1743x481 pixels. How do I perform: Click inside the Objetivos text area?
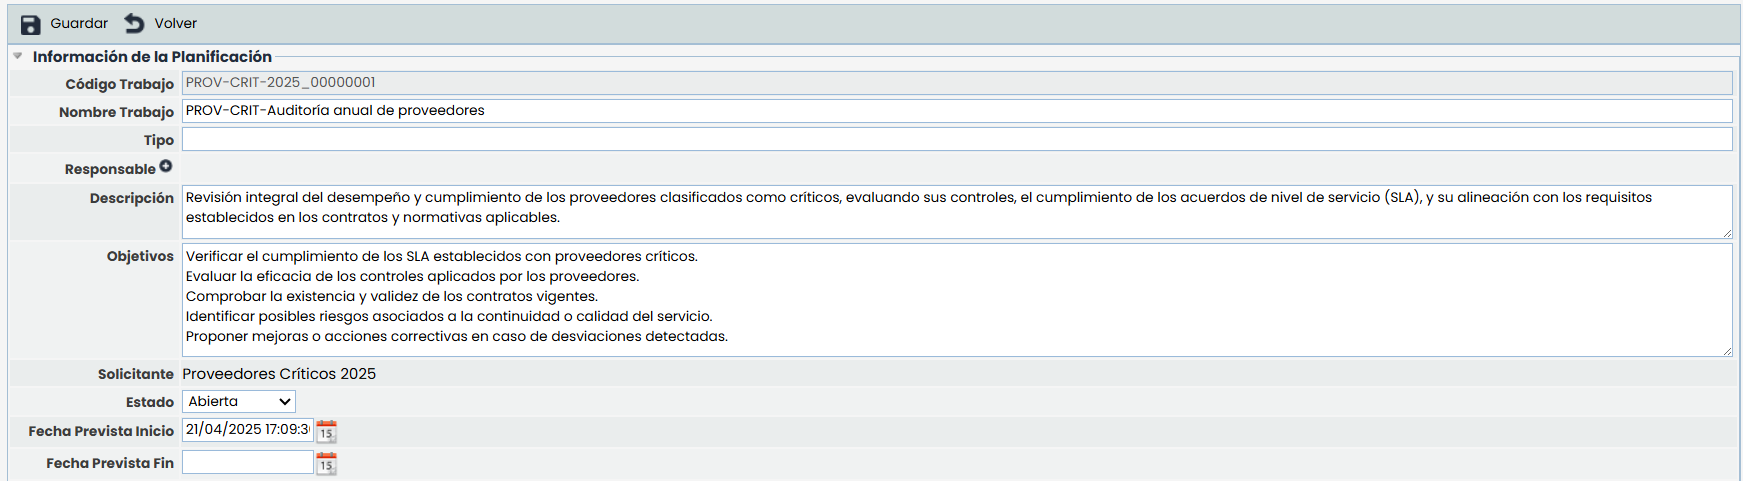956,299
